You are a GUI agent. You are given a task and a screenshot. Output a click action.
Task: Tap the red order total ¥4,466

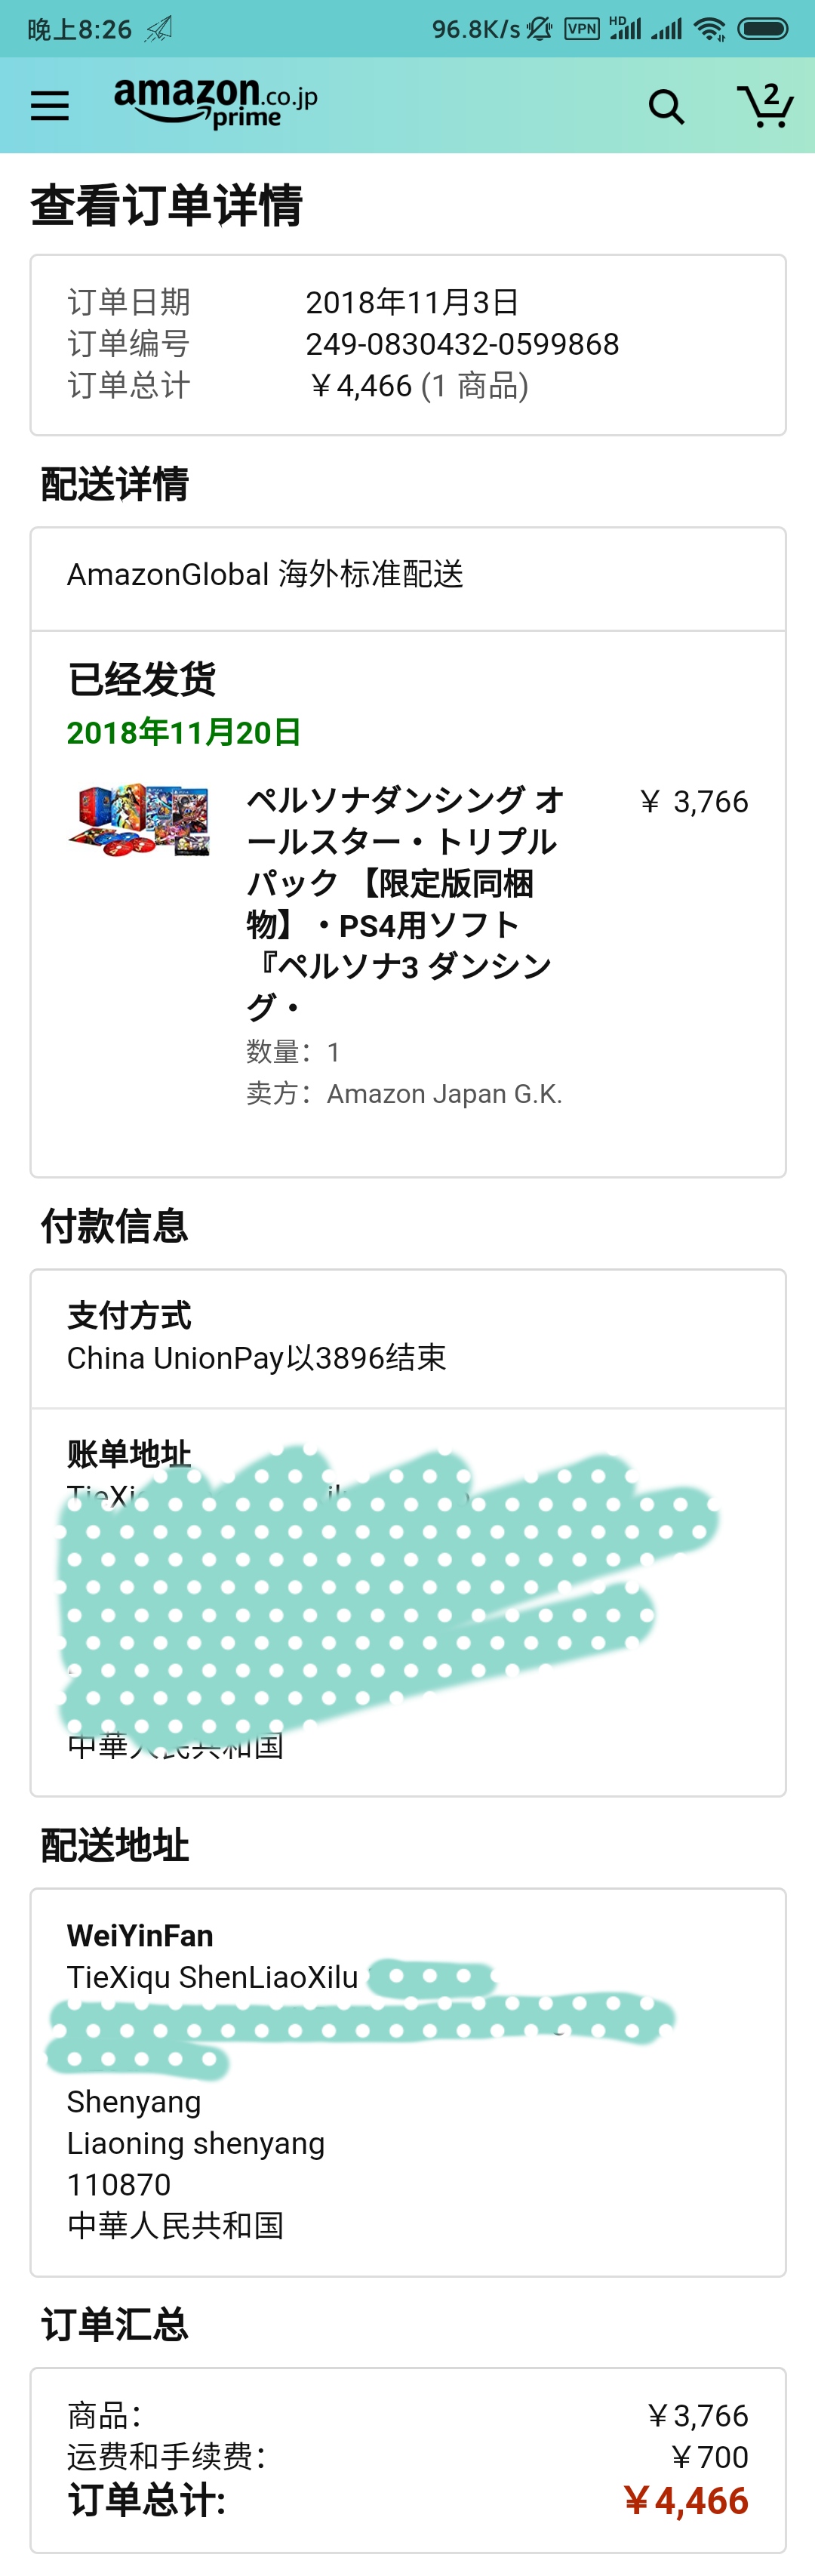click(x=686, y=2501)
